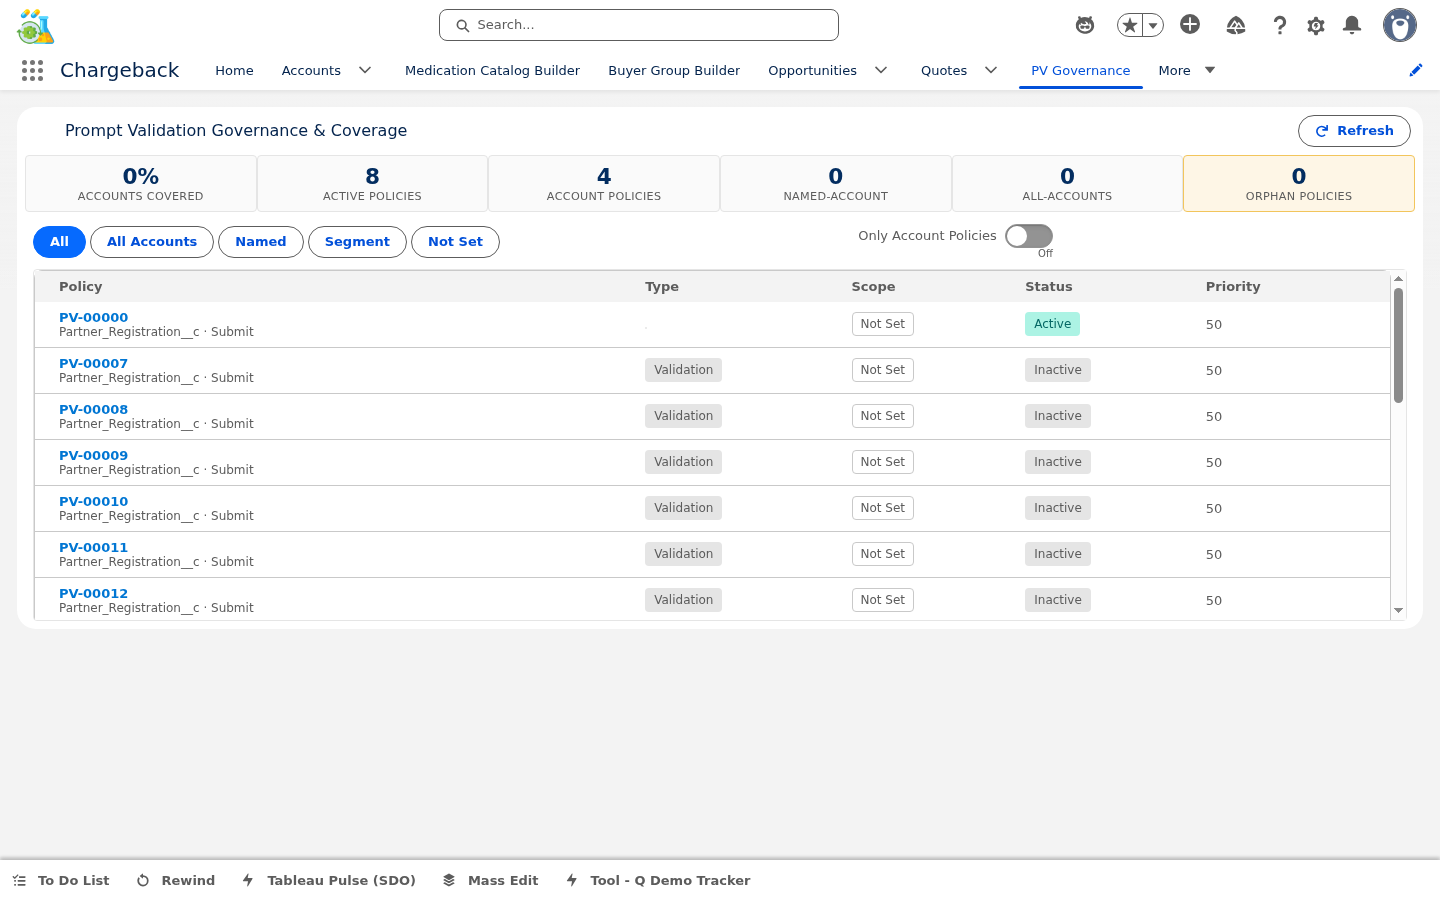
Task: Click the Inactive status badge for PV-00007
Action: click(x=1058, y=370)
